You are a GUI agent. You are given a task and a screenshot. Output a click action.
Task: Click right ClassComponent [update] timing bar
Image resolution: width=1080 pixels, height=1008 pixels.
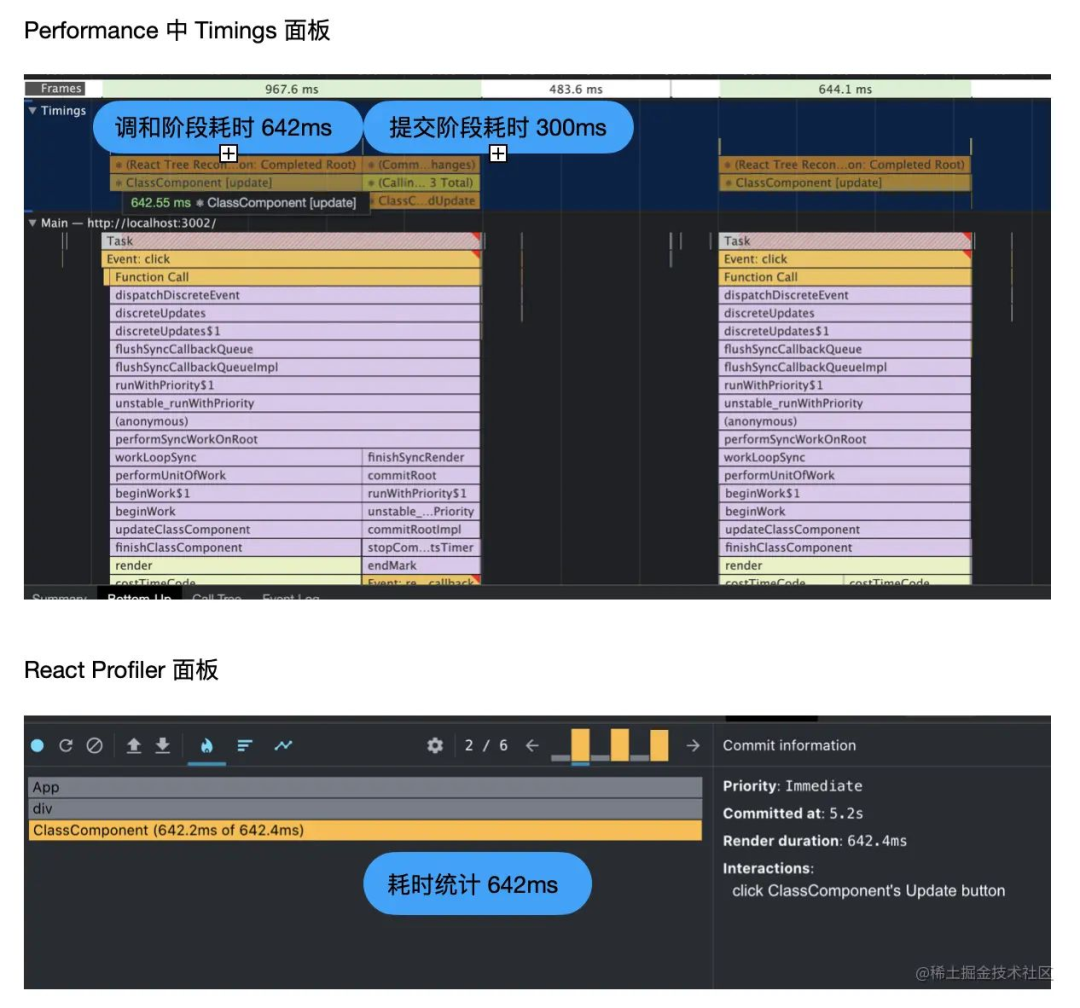click(845, 183)
